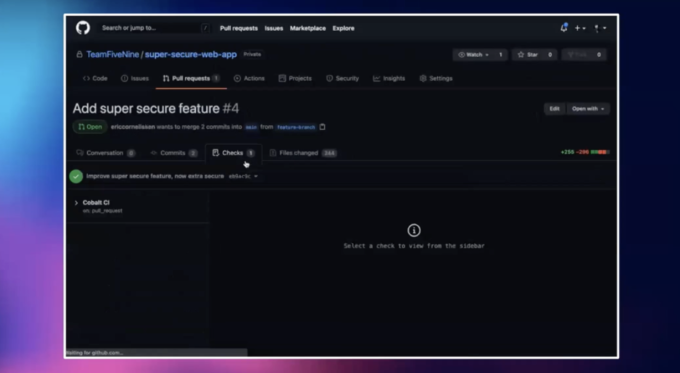
Task: Switch to the Code tab
Action: [95, 79]
